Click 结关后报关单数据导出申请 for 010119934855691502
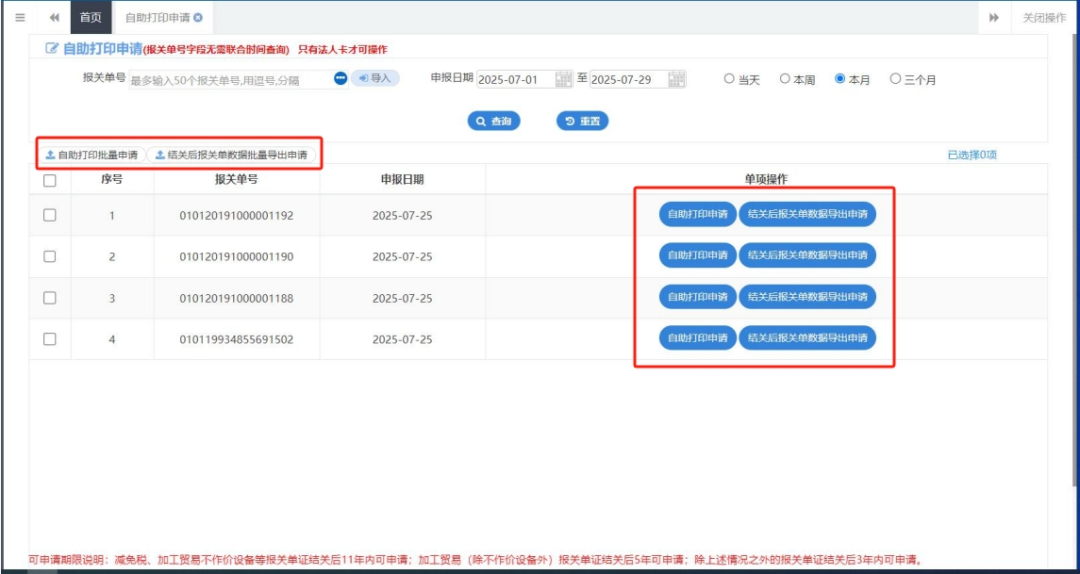Image resolution: width=1080 pixels, height=574 pixels. point(807,338)
